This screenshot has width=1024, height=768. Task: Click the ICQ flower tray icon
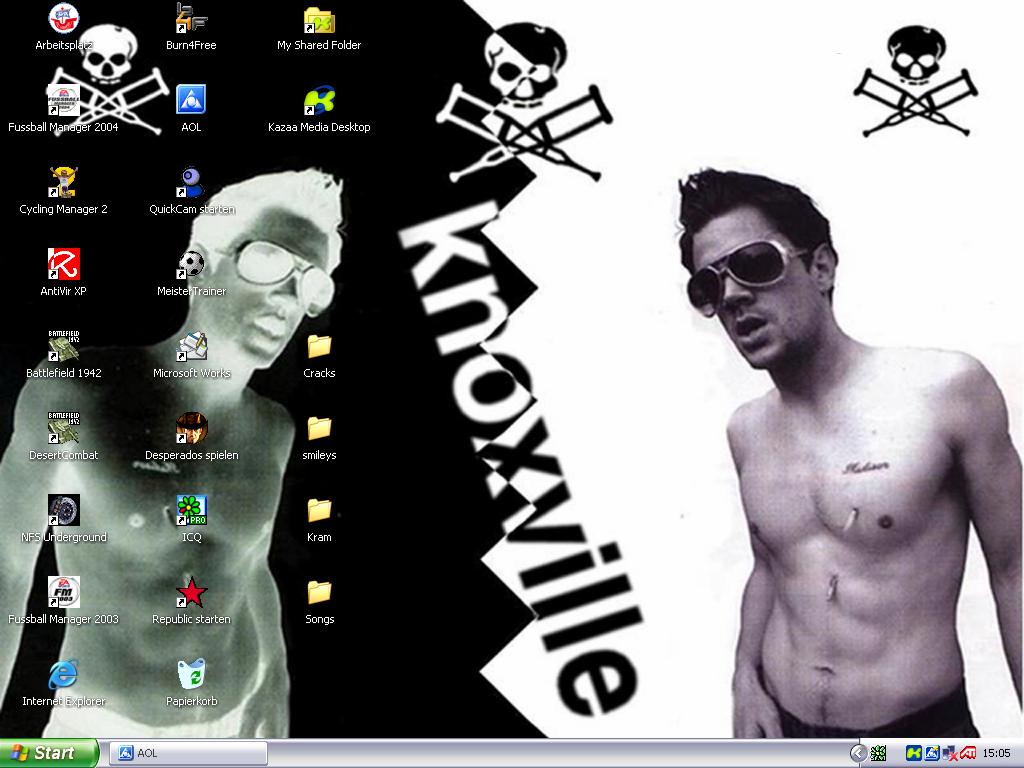coord(879,754)
